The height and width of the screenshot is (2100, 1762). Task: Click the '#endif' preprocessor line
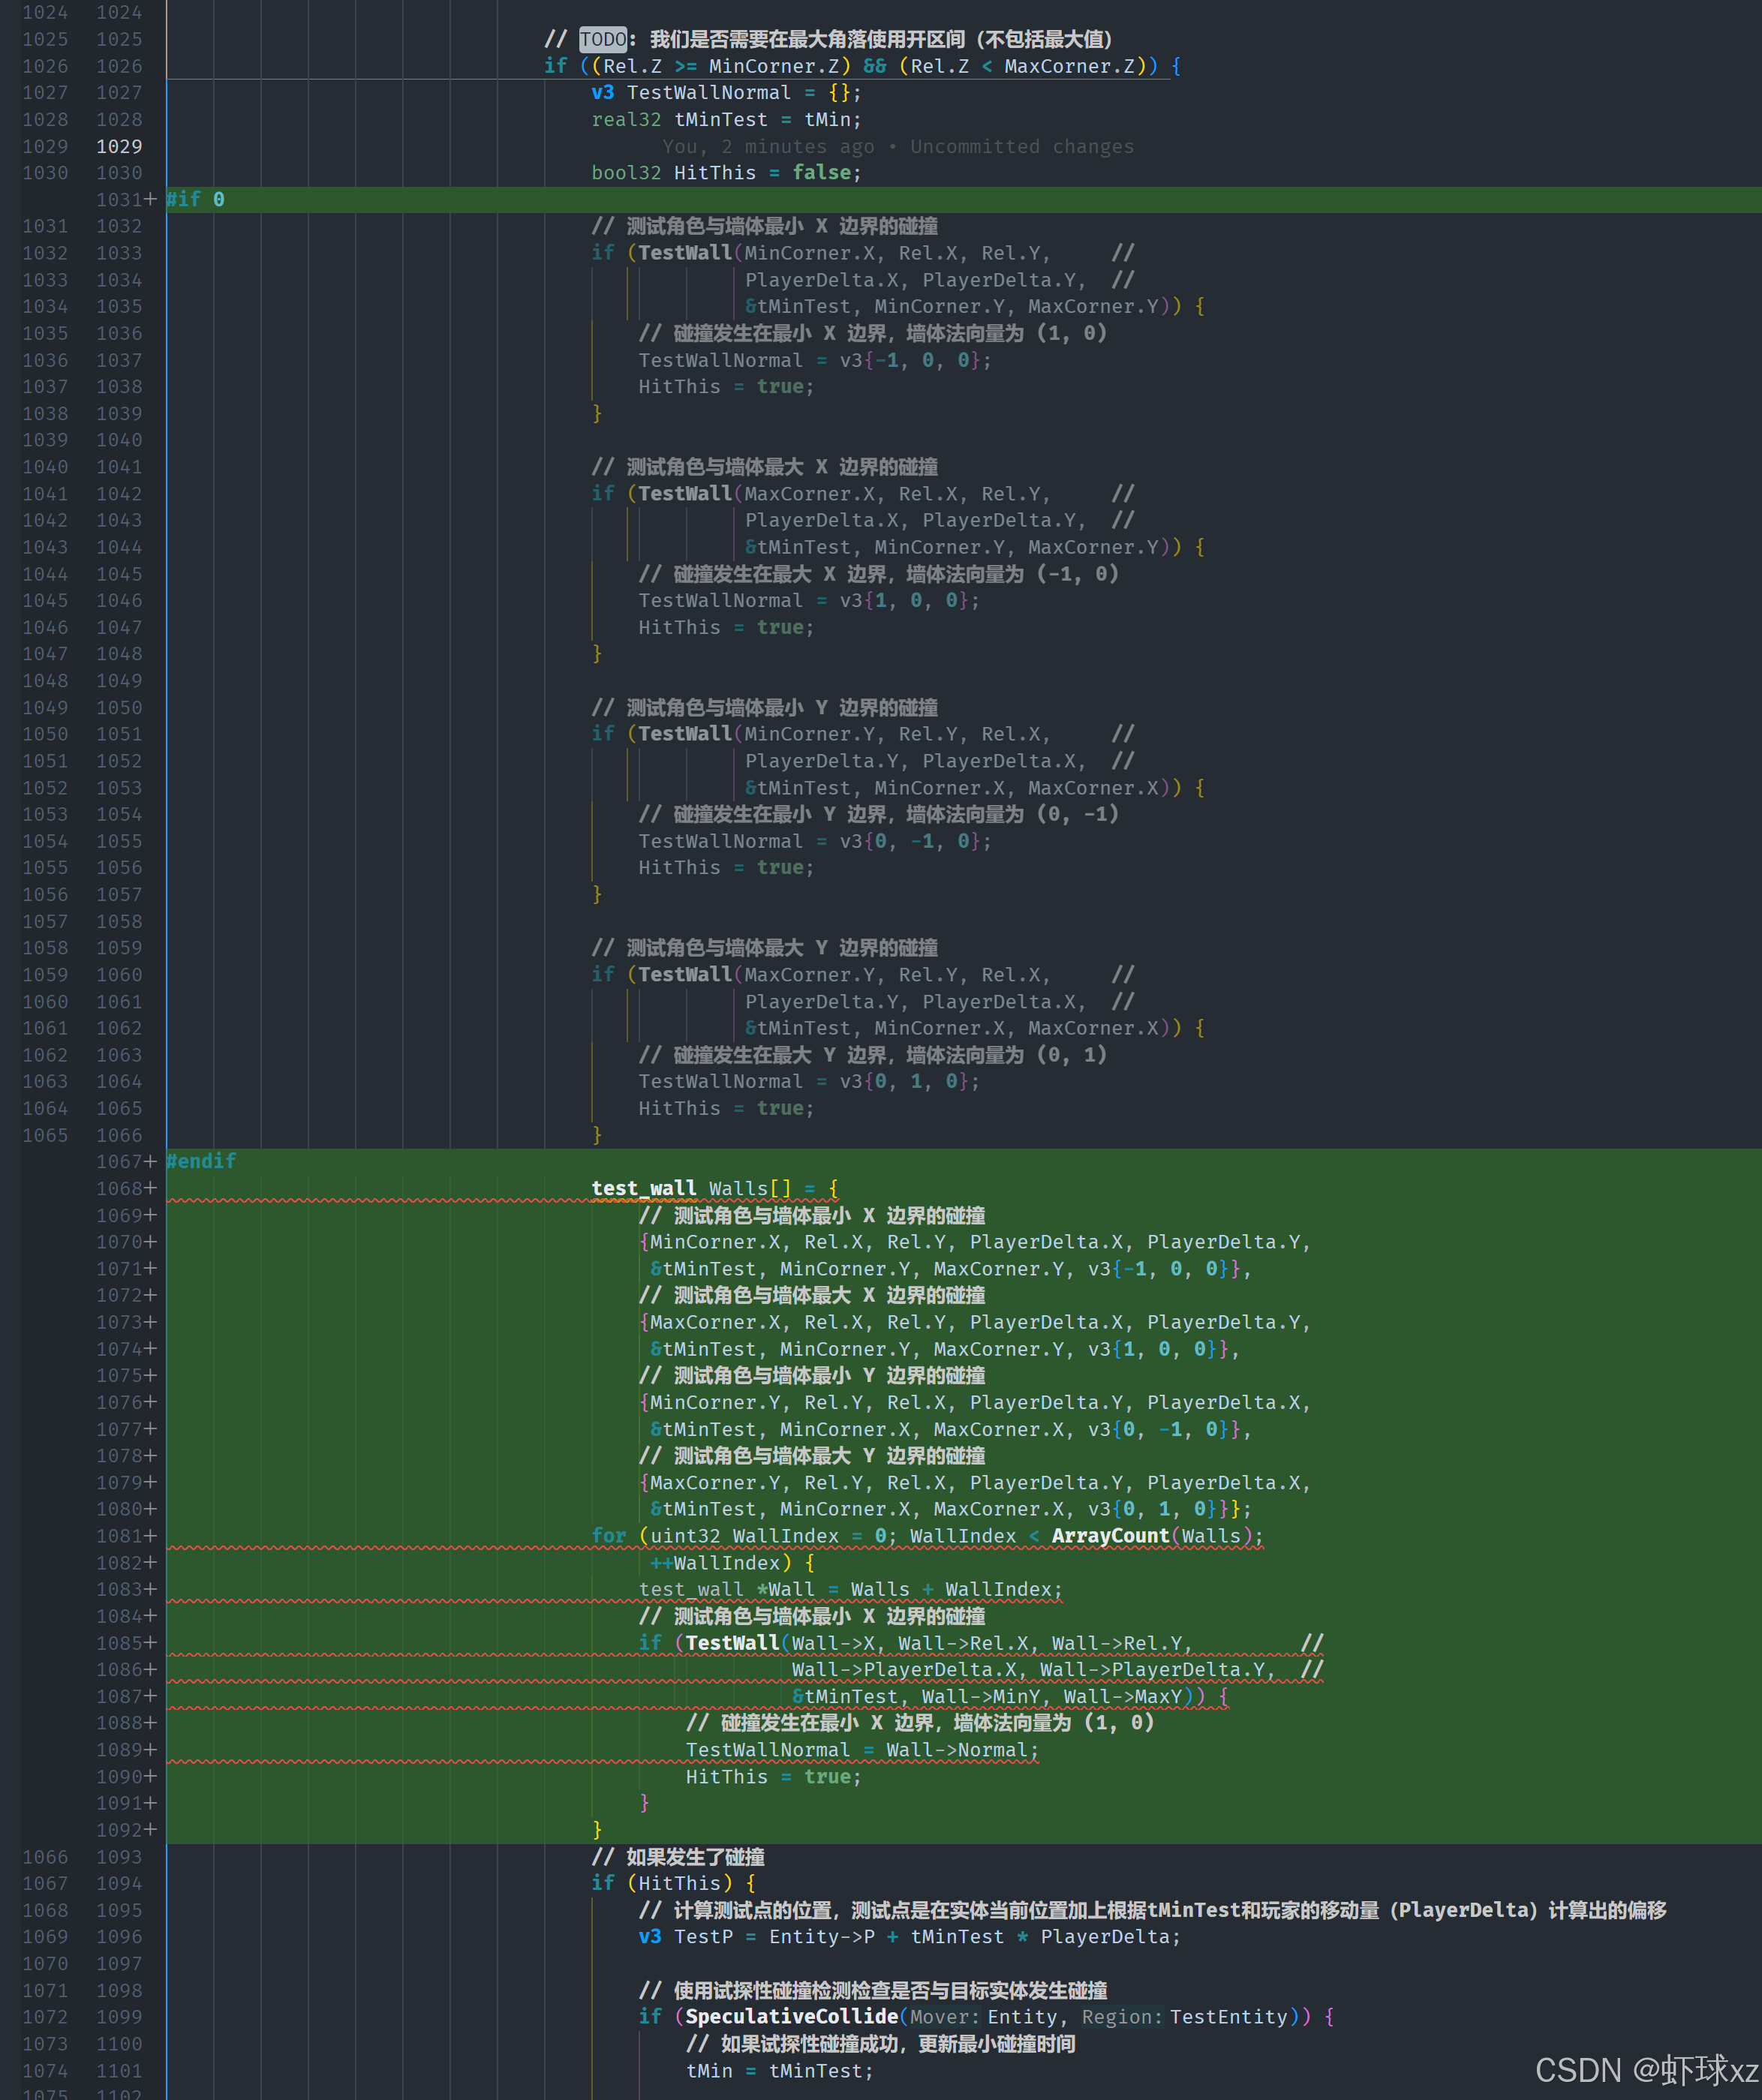pos(201,1161)
